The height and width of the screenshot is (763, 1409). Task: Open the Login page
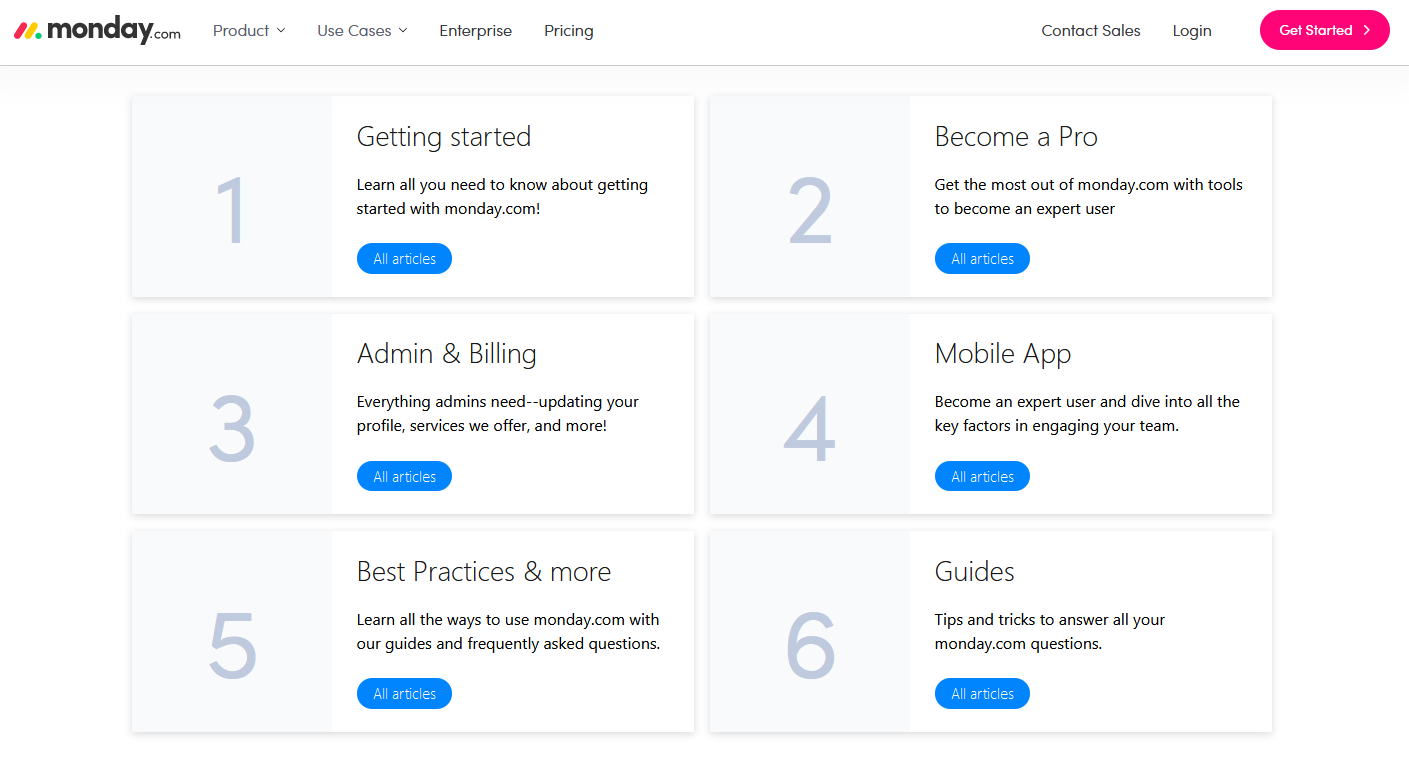(x=1191, y=31)
